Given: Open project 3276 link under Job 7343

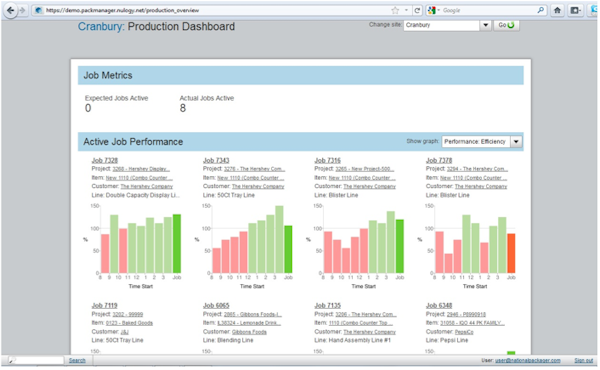Looking at the screenshot, I should (254, 169).
